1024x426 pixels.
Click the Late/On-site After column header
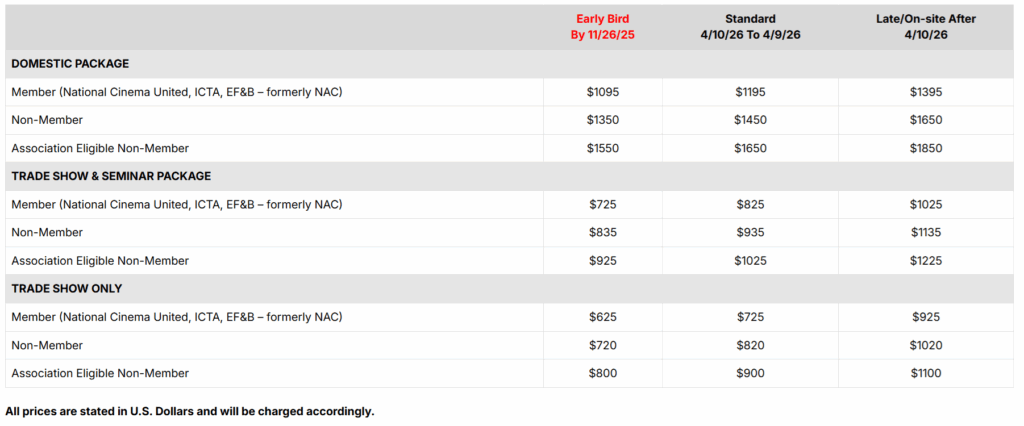point(926,27)
